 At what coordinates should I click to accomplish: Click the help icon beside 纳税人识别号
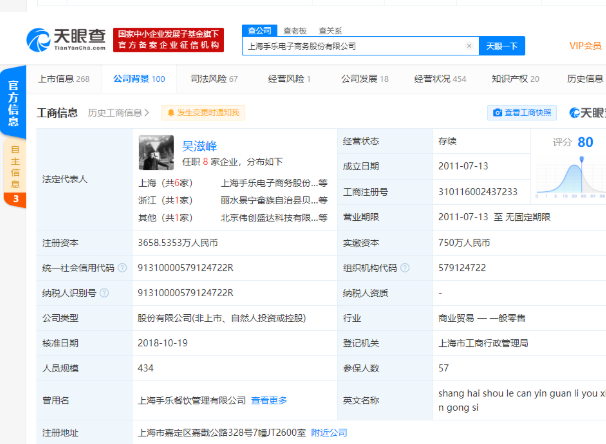point(104,293)
